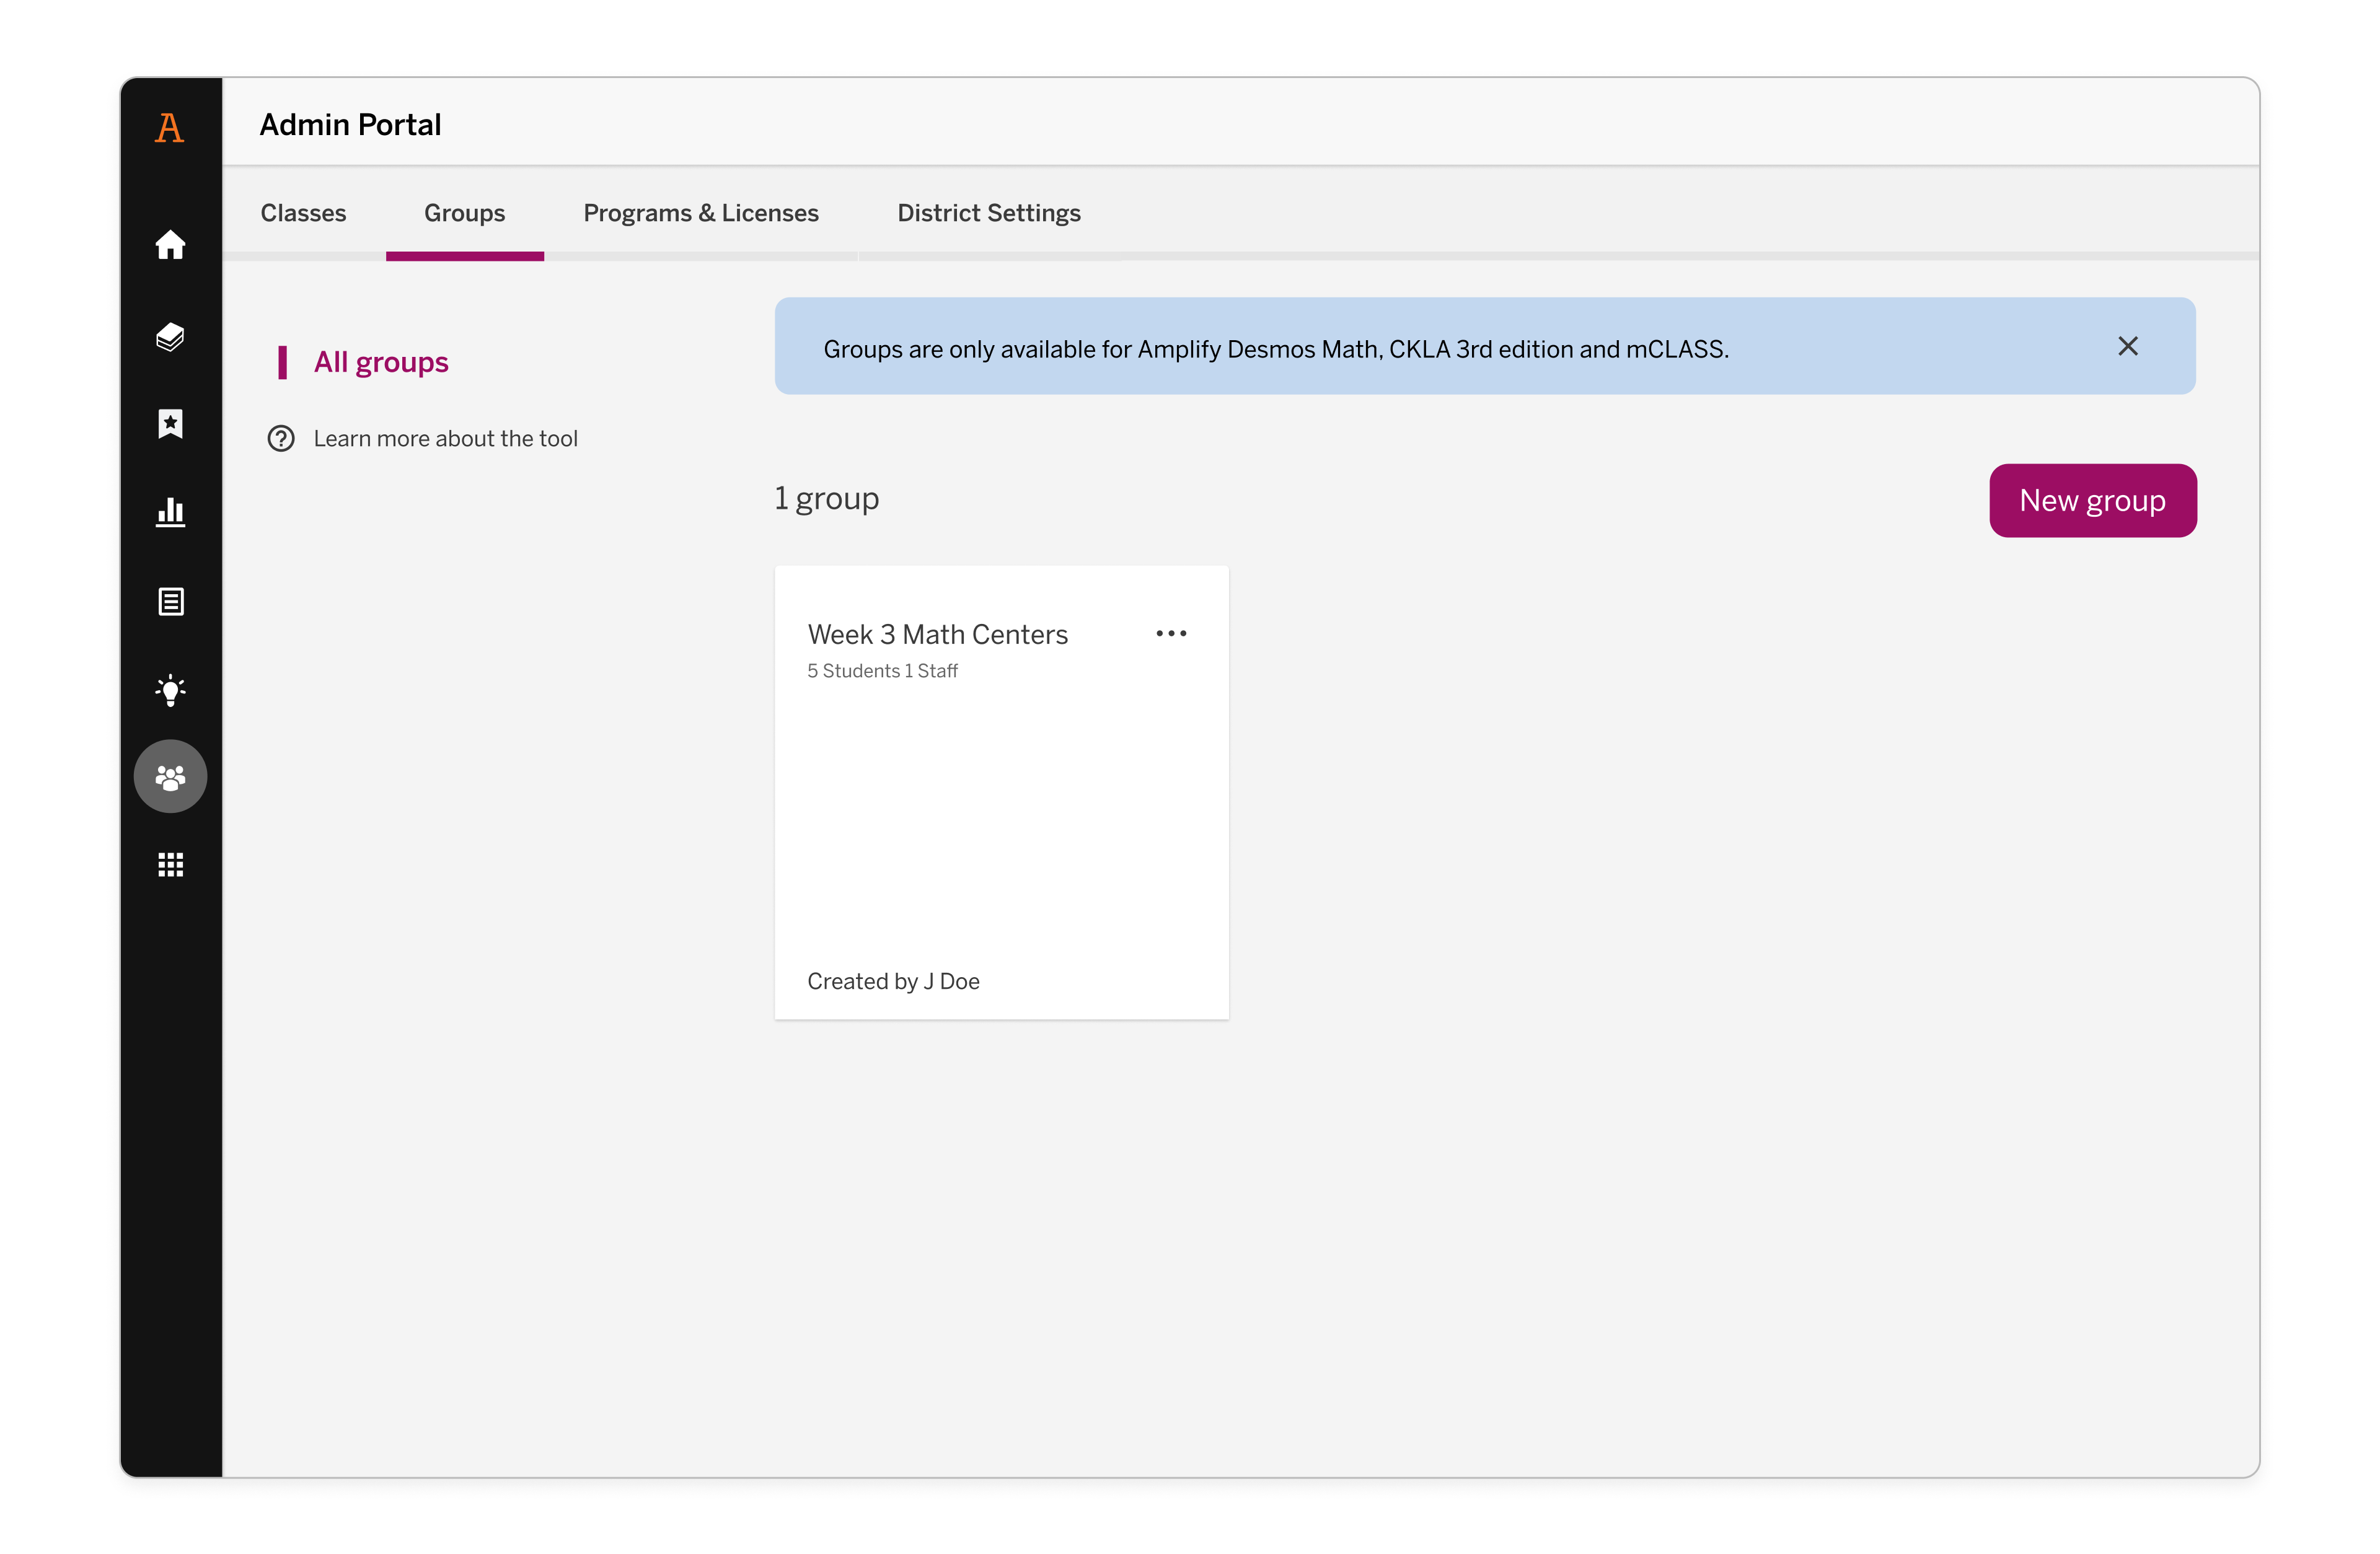Open the highlighted groups people icon

pos(170,776)
